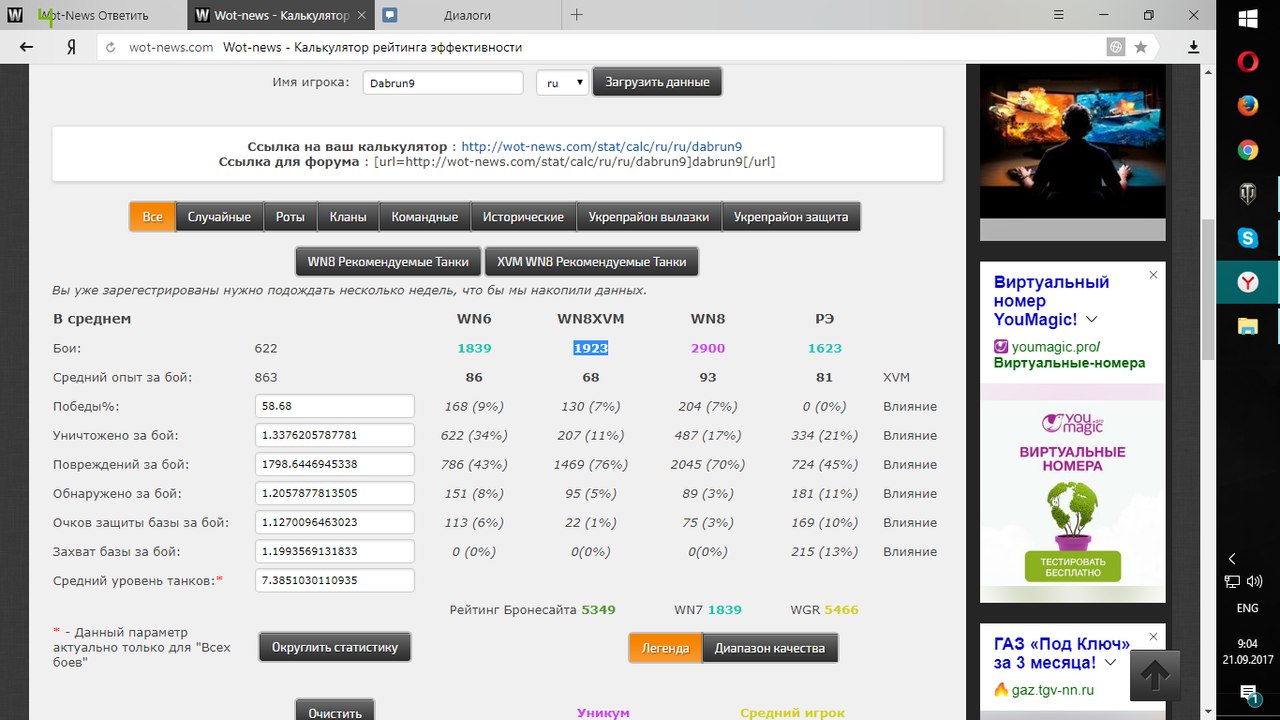Open a new tab with the plus icon
This screenshot has height=720, width=1280.
(x=576, y=15)
